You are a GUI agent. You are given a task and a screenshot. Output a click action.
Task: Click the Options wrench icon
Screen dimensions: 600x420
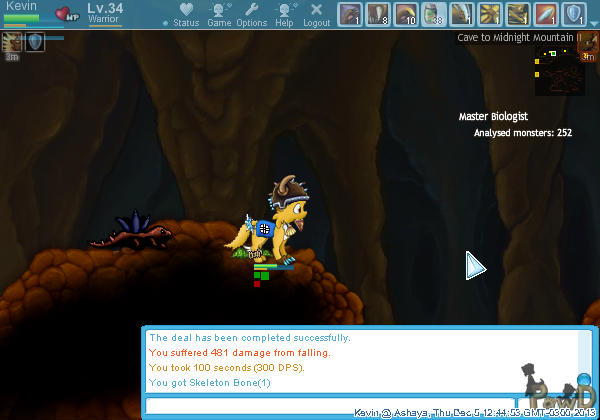(252, 14)
